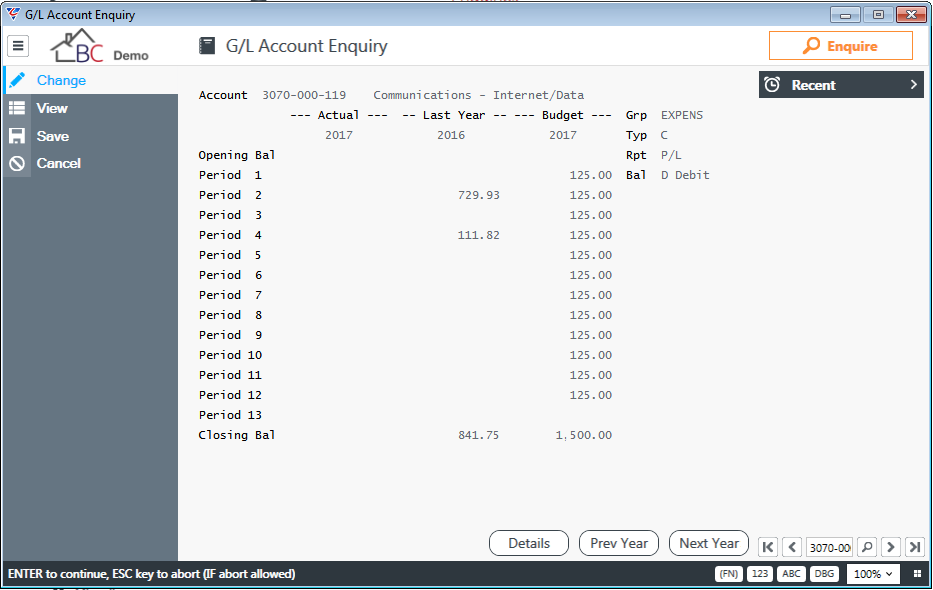Viewport: 933px width, 590px height.
Task: Click the Actual column header
Action: point(339,115)
